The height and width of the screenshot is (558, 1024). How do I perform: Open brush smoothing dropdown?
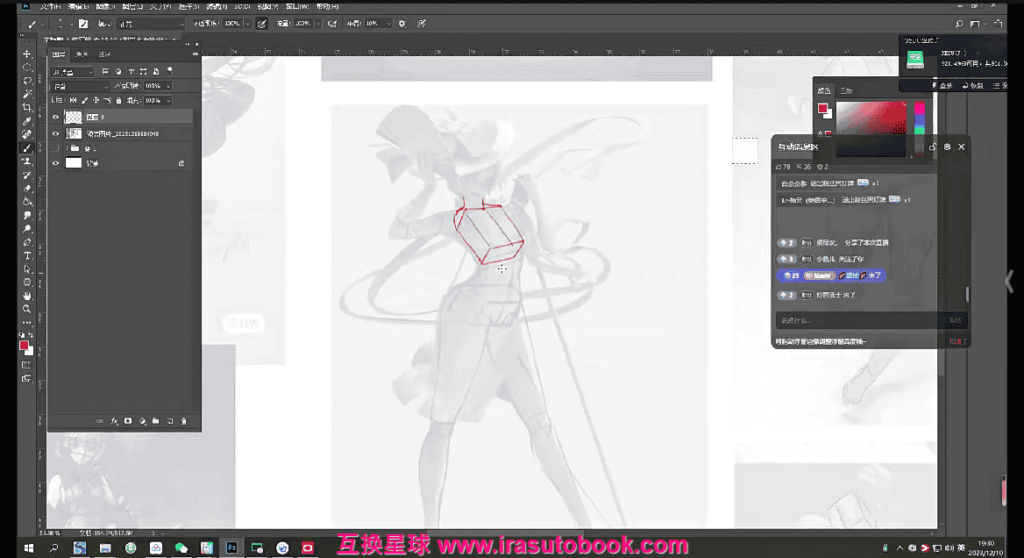click(389, 24)
